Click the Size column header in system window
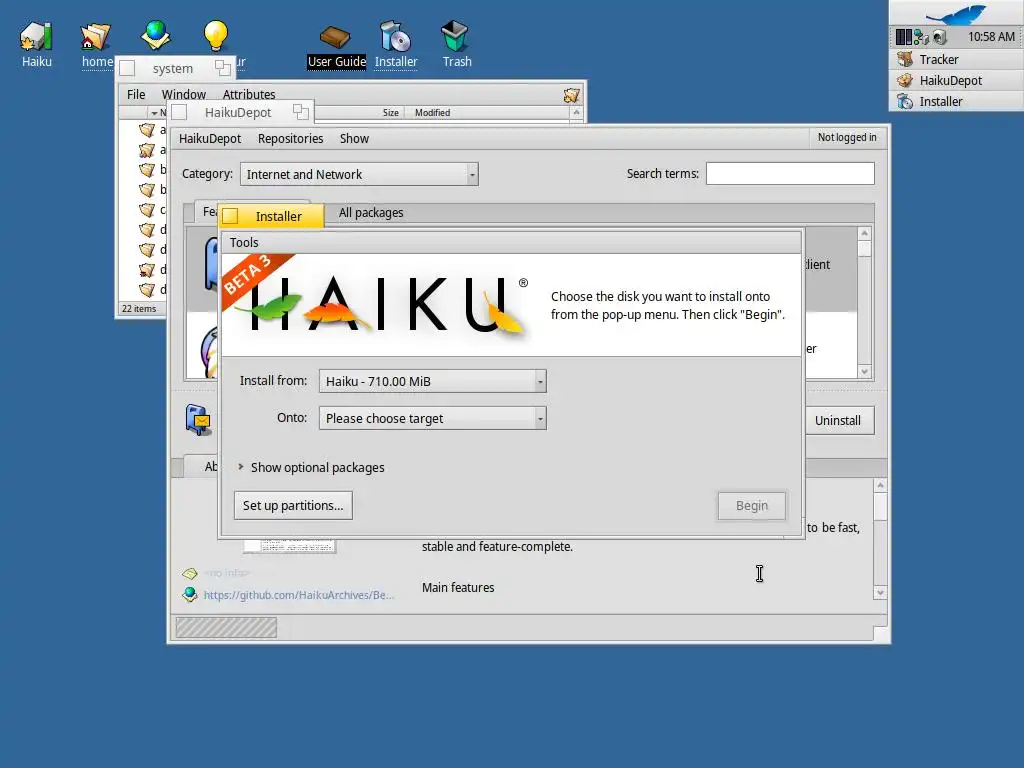This screenshot has height=768, width=1024. (391, 113)
